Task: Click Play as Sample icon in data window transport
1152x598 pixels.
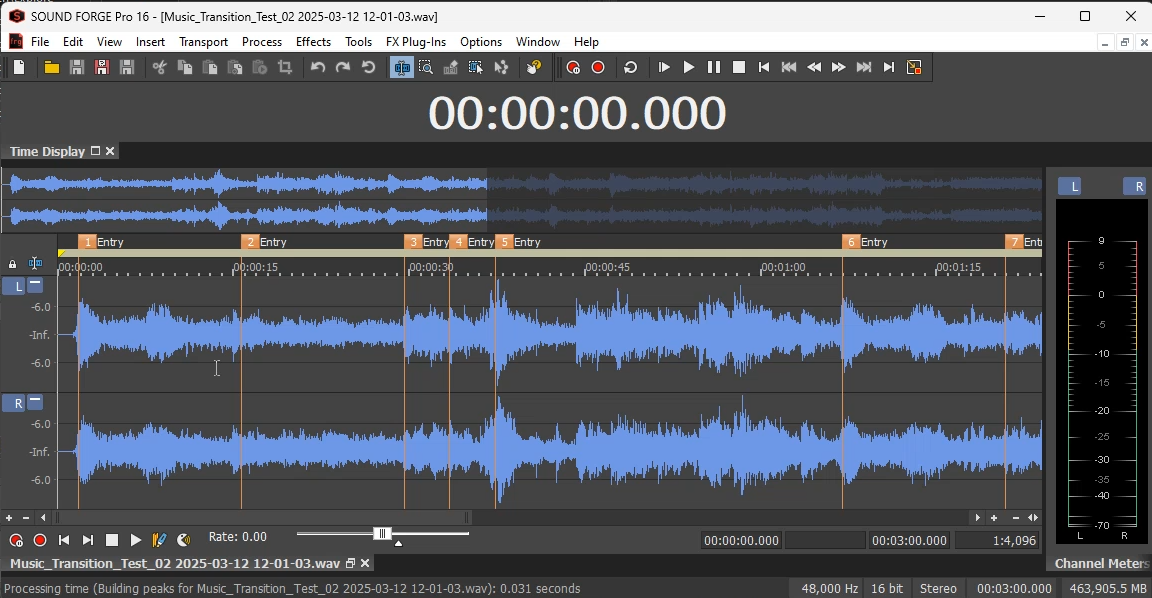Action: click(184, 540)
